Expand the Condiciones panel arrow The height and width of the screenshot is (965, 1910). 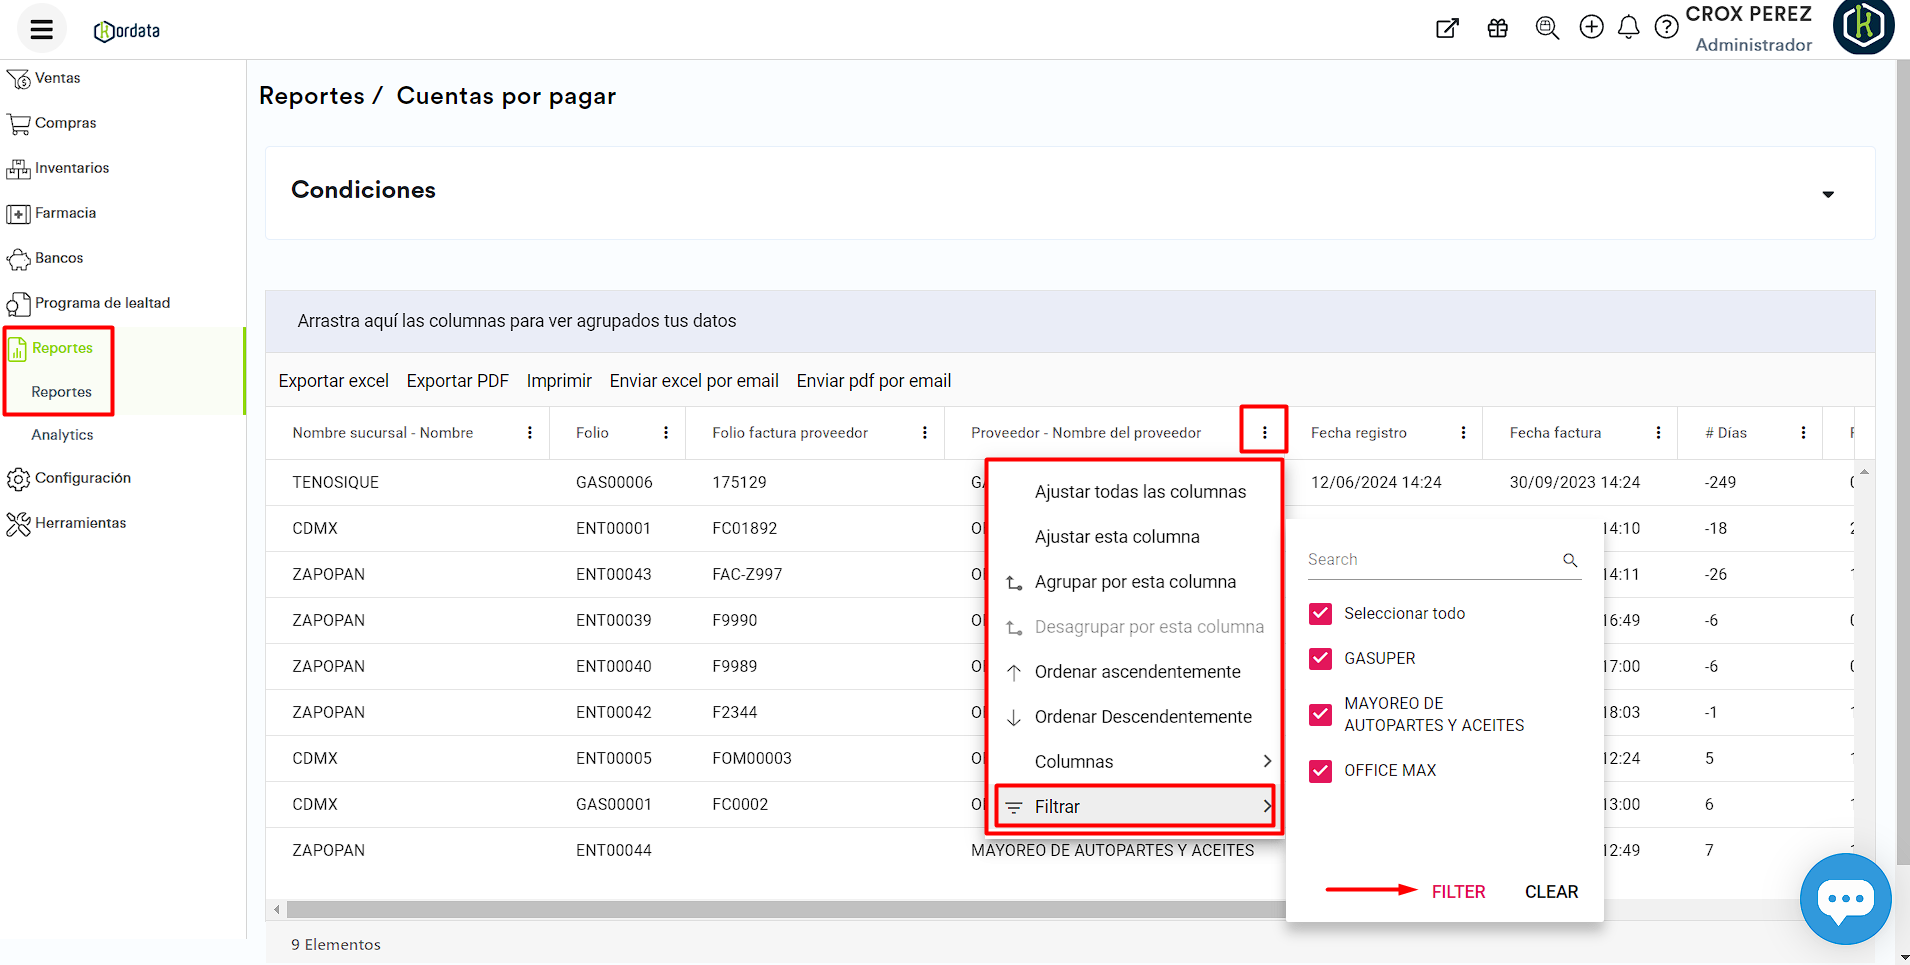[1827, 194]
